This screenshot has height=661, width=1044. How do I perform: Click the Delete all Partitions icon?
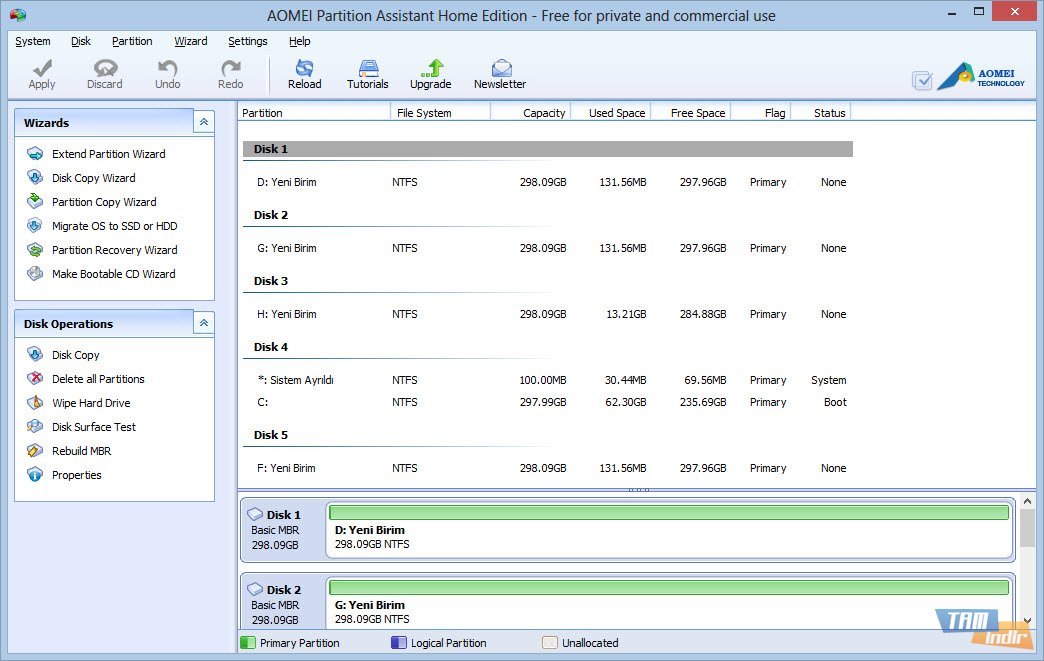(35, 379)
